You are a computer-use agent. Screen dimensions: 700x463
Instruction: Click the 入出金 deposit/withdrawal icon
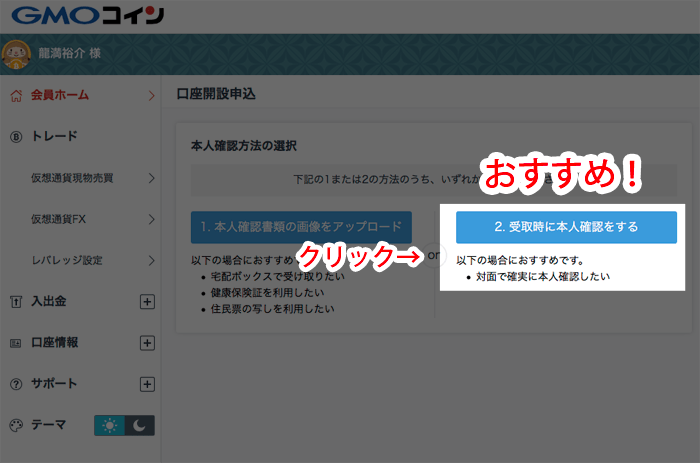(15, 301)
